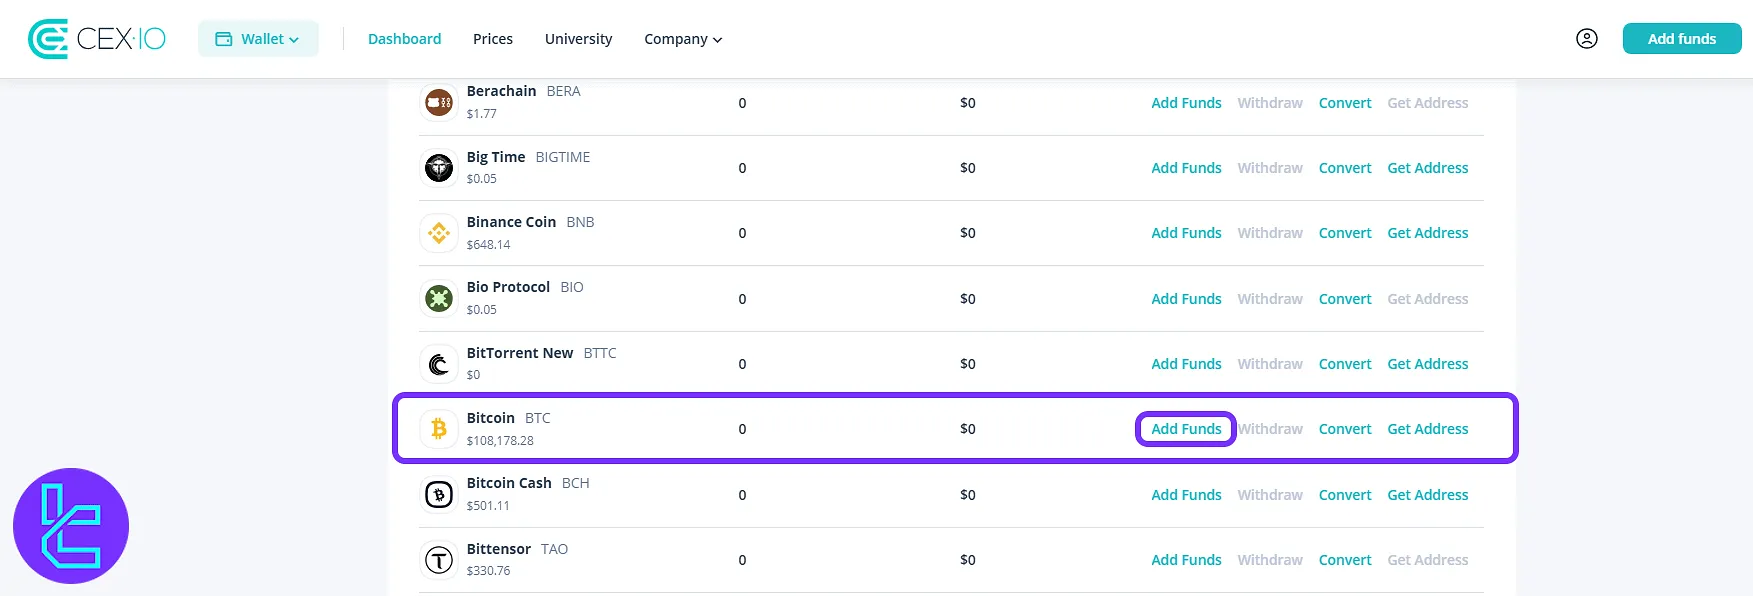Open the Wallet dropdown
Image resolution: width=1753 pixels, height=596 pixels.
pos(258,39)
